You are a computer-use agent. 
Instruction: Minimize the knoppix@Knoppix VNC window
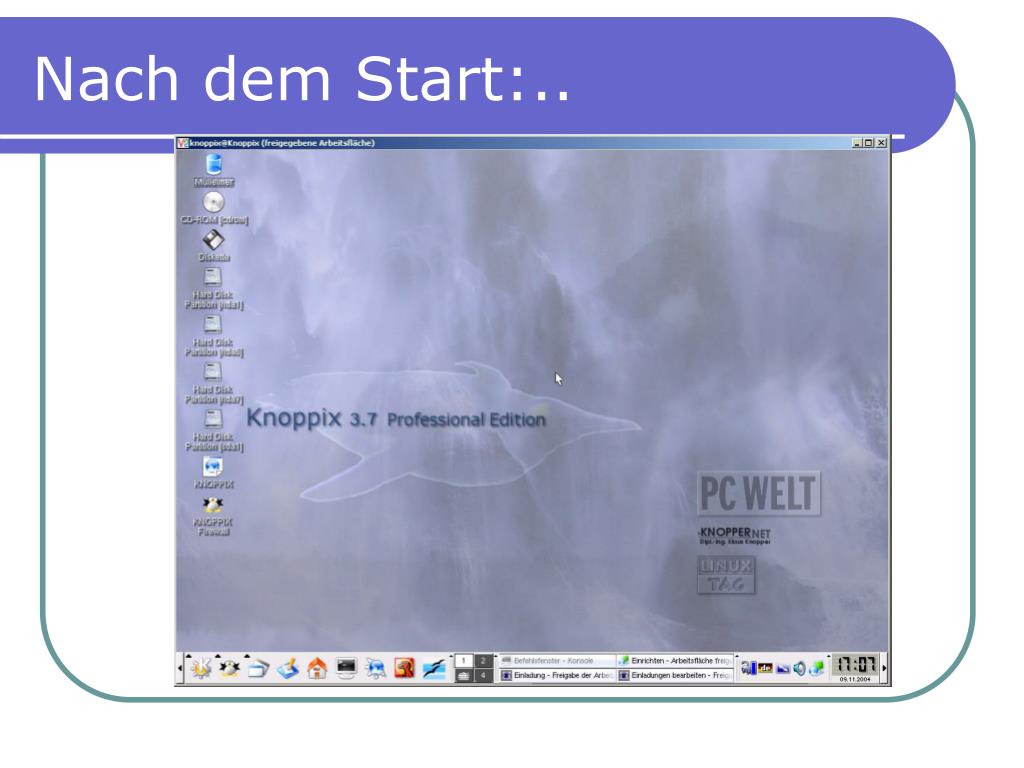[857, 143]
